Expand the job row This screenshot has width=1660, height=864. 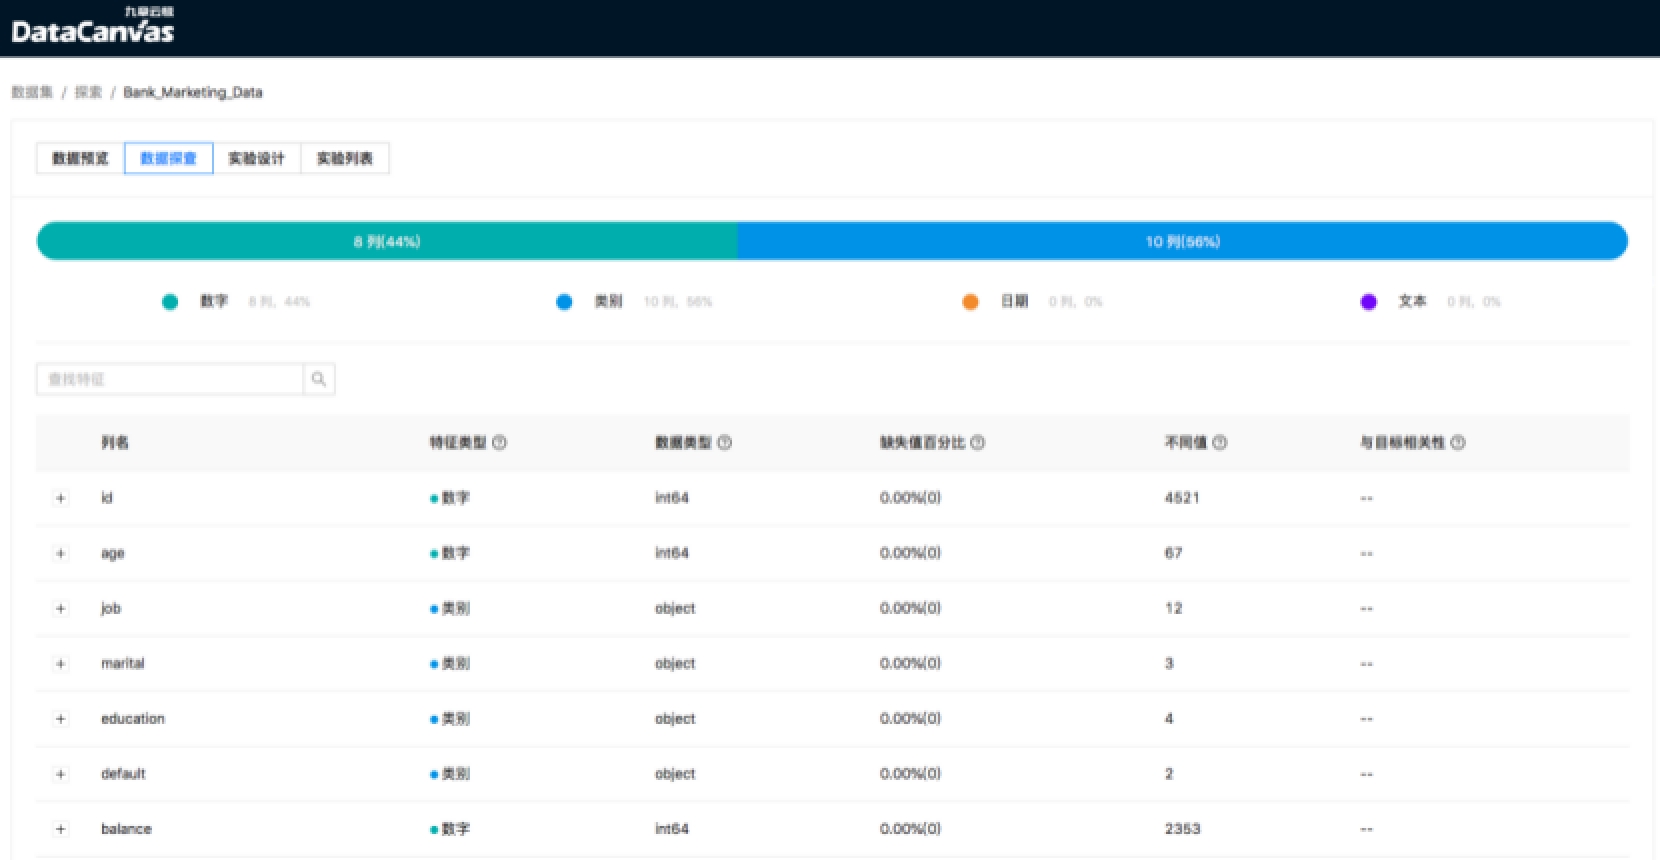[60, 608]
